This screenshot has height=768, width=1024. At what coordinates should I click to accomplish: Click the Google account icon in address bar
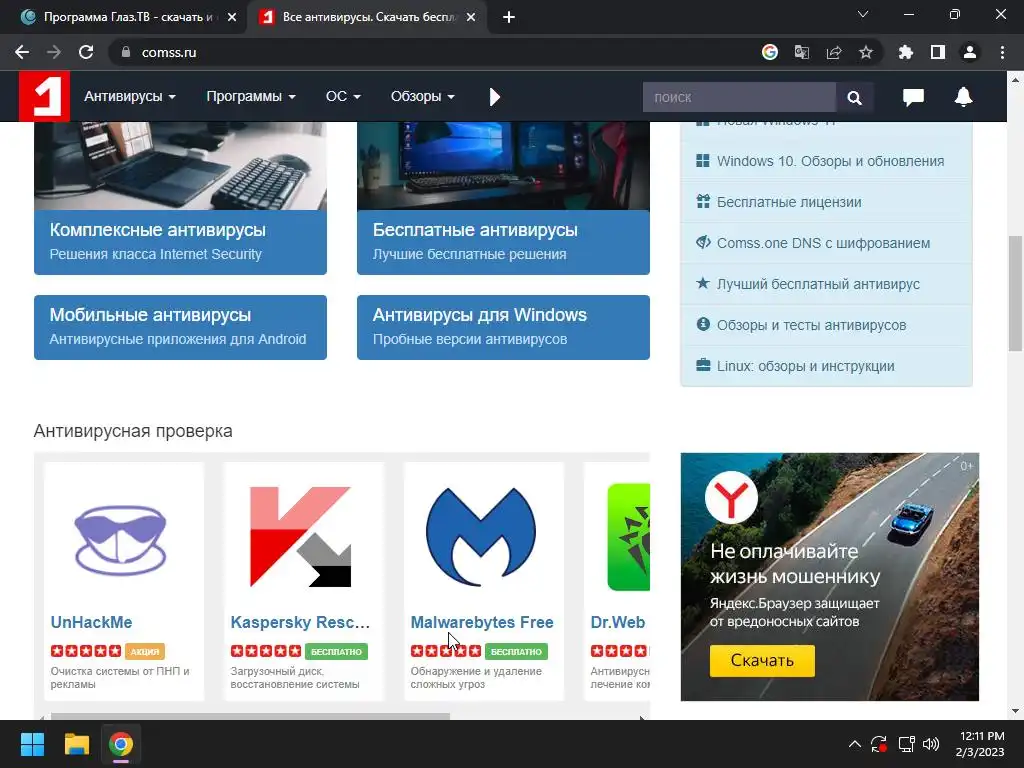point(770,52)
